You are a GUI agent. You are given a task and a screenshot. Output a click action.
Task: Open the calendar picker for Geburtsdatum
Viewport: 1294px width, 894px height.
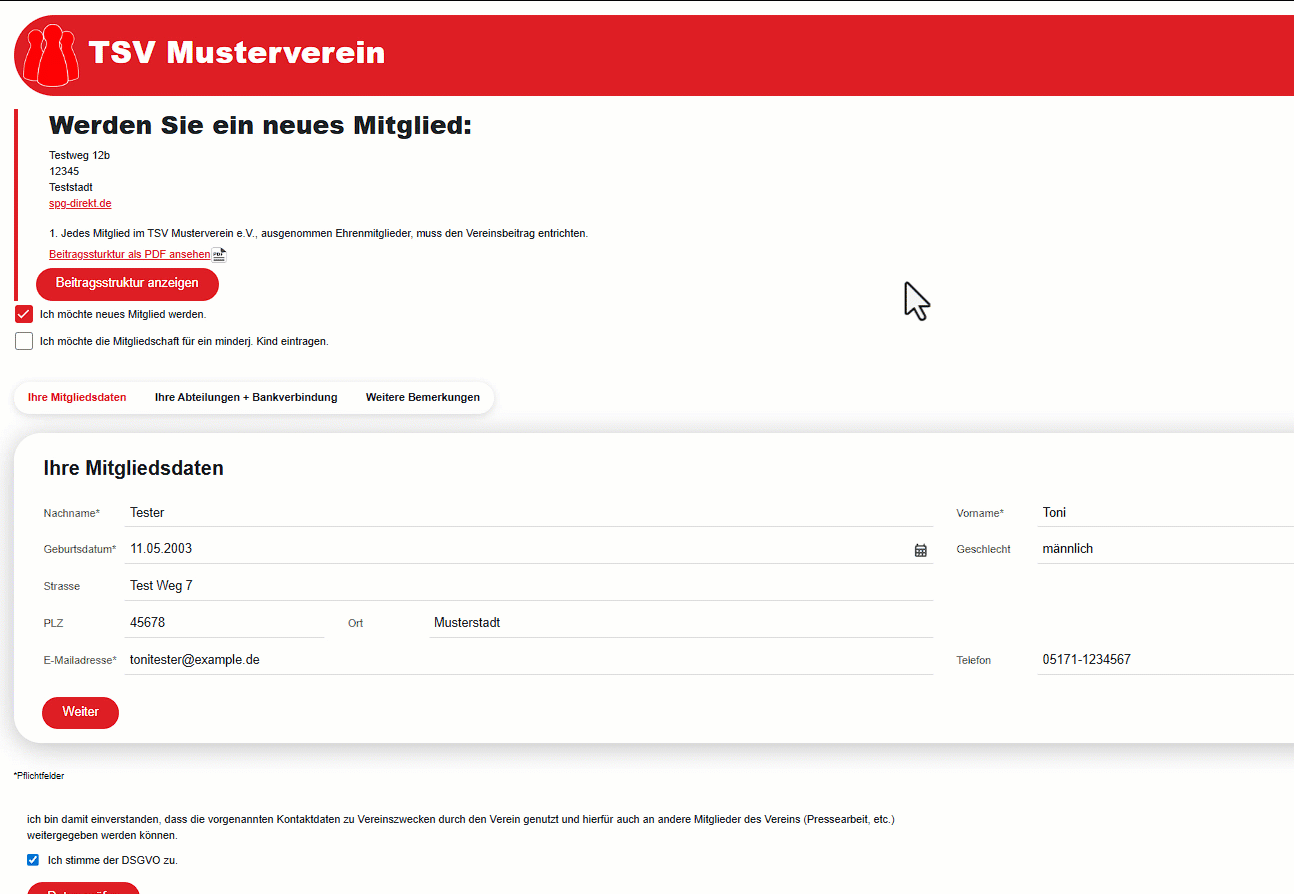click(x=920, y=550)
